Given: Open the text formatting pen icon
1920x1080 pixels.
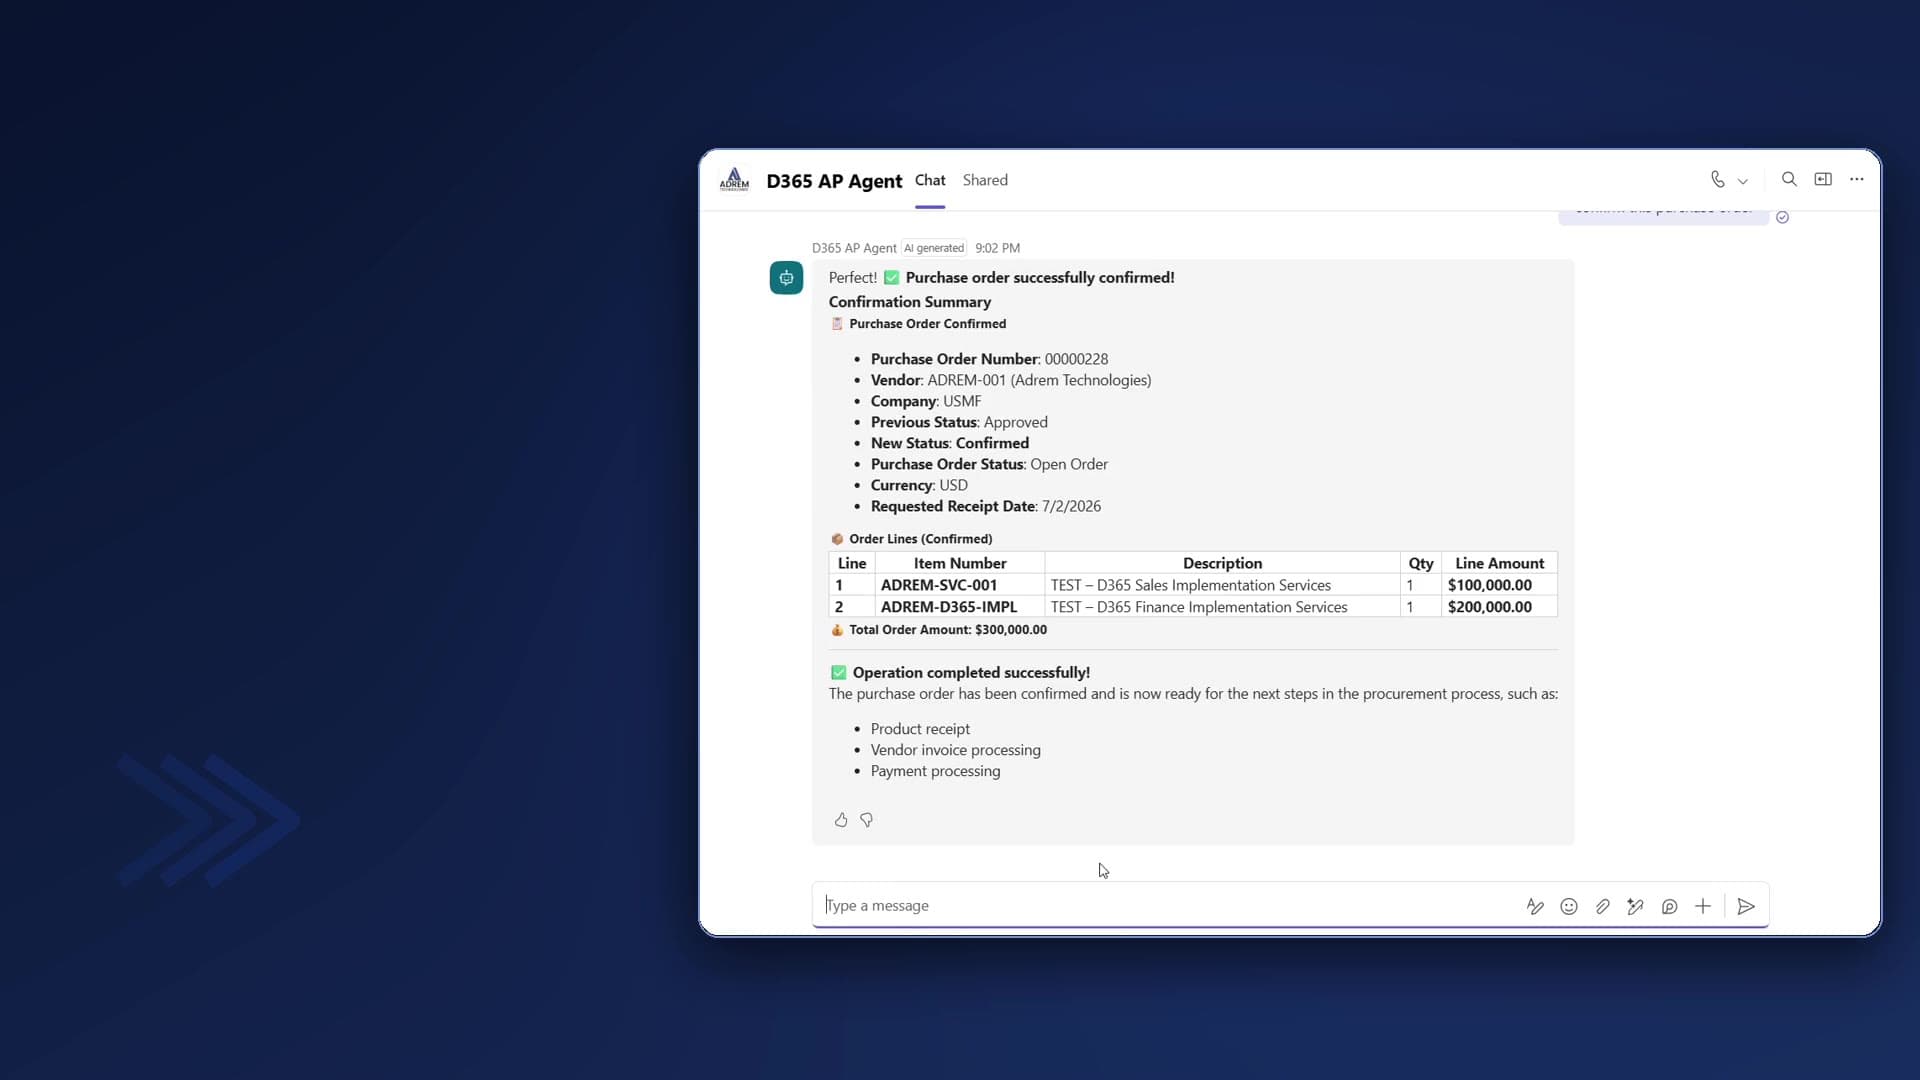Looking at the screenshot, I should coord(1535,907).
